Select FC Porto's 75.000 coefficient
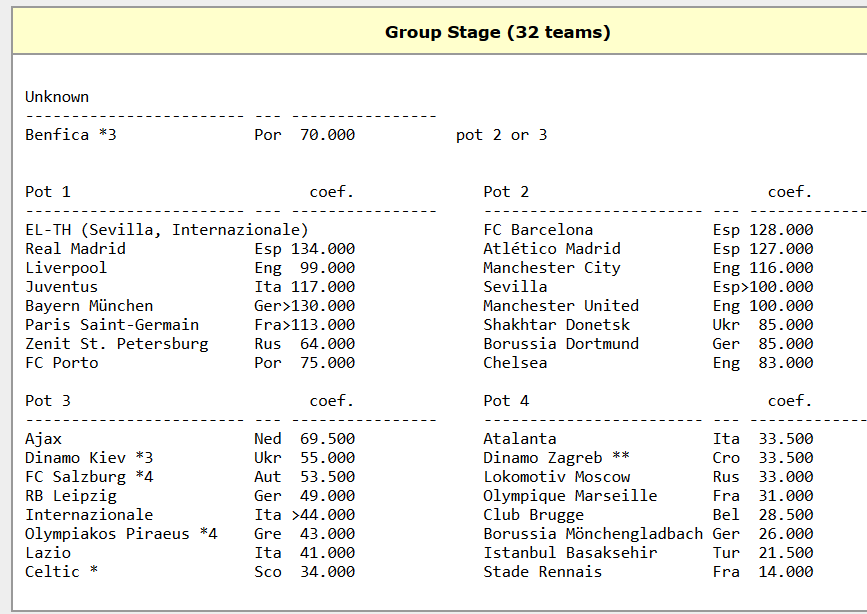The width and height of the screenshot is (867, 614). (x=327, y=362)
